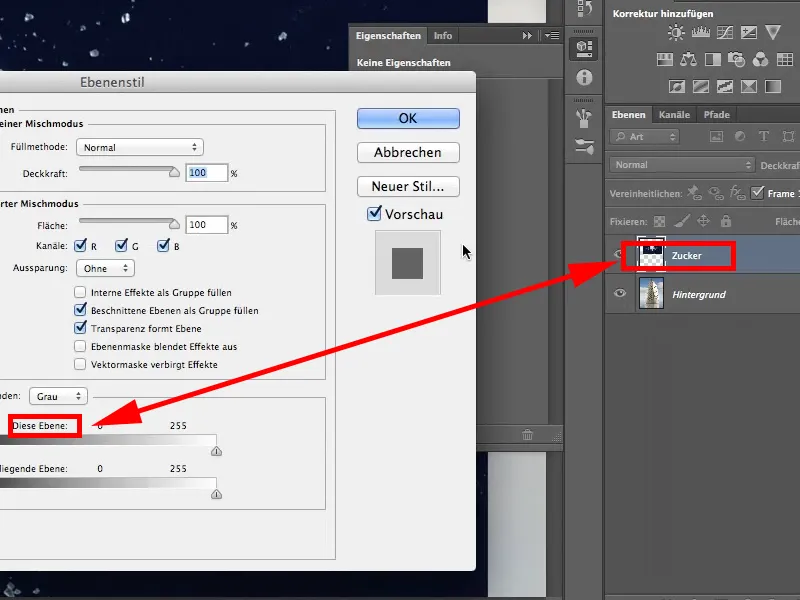
Task: Add a Color Balance adjustment (scales icon)
Action: coord(688,60)
